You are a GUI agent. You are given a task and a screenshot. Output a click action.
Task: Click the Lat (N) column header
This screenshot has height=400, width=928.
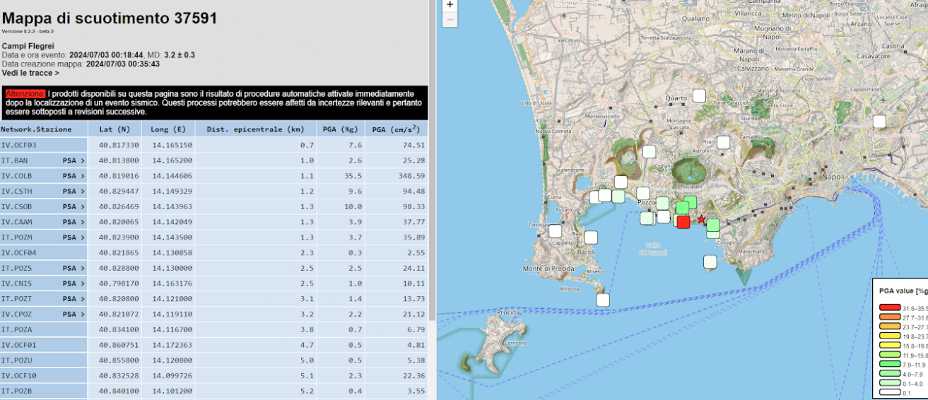point(116,129)
